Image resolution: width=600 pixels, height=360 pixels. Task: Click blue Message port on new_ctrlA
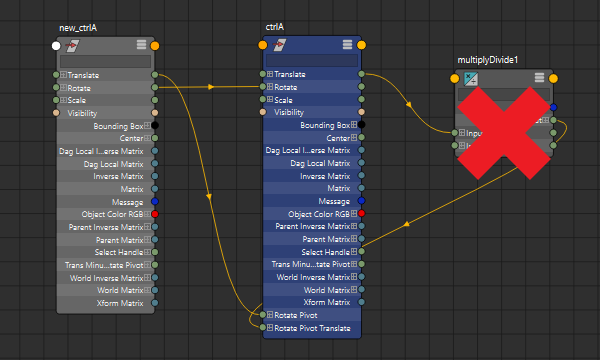(x=155, y=201)
